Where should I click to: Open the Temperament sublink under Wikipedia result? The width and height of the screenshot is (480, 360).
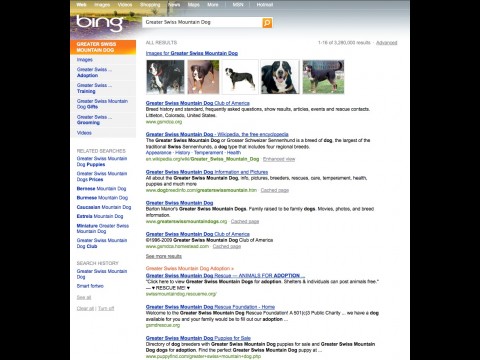(x=208, y=153)
